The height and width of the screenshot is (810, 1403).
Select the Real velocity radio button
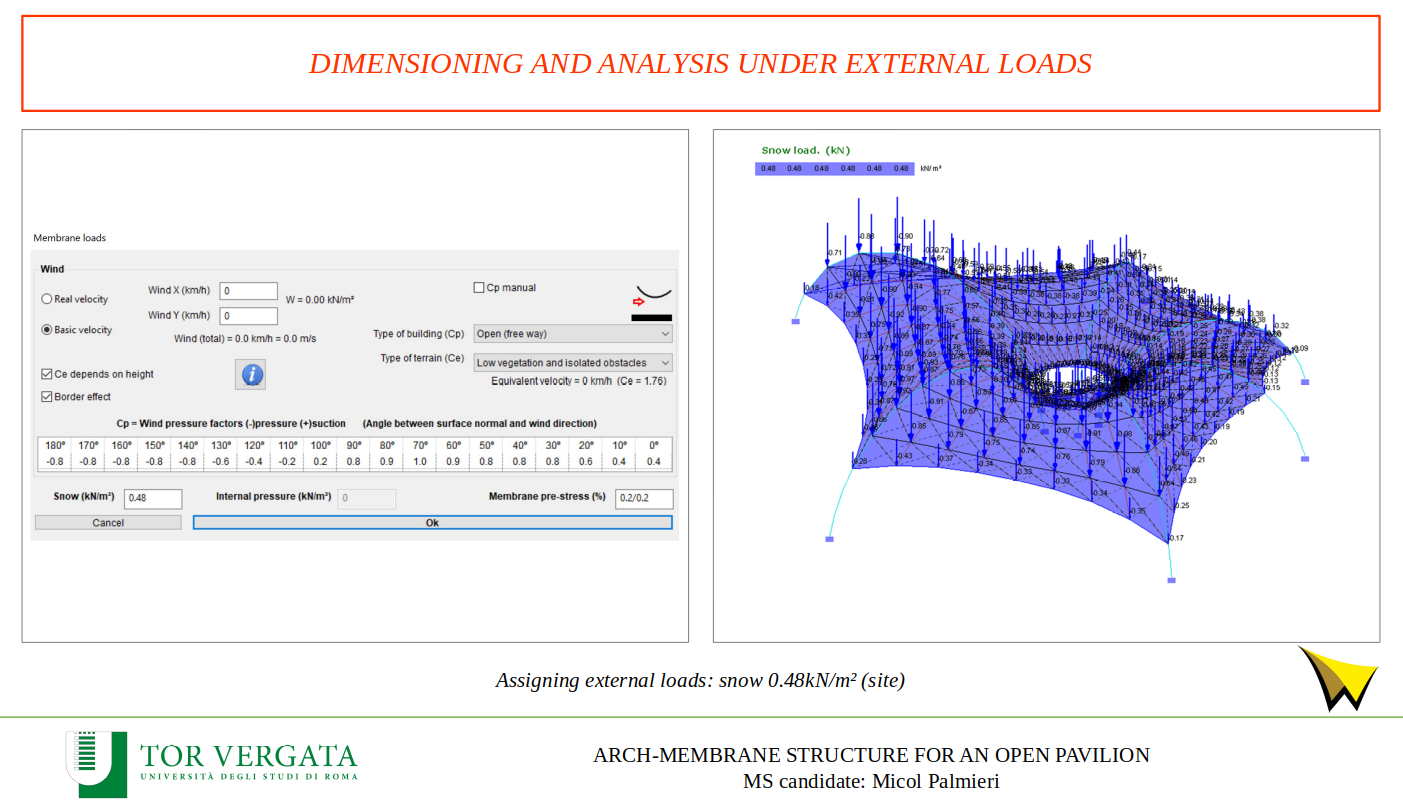(x=47, y=299)
